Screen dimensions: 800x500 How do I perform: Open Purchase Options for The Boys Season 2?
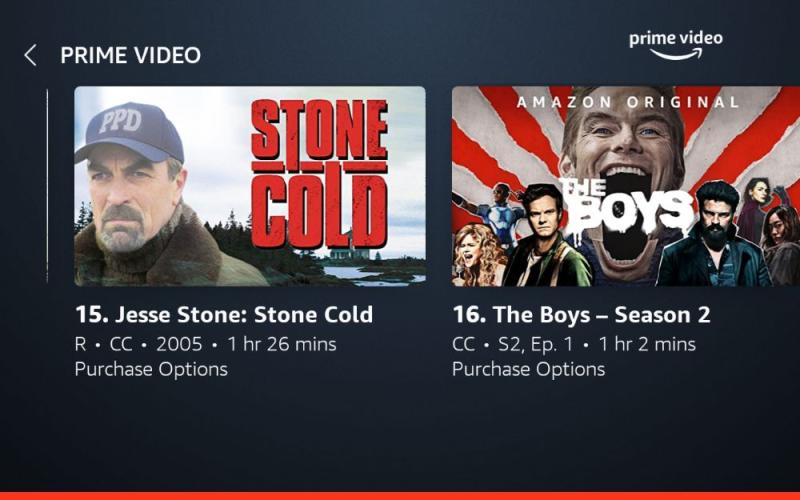coord(529,369)
